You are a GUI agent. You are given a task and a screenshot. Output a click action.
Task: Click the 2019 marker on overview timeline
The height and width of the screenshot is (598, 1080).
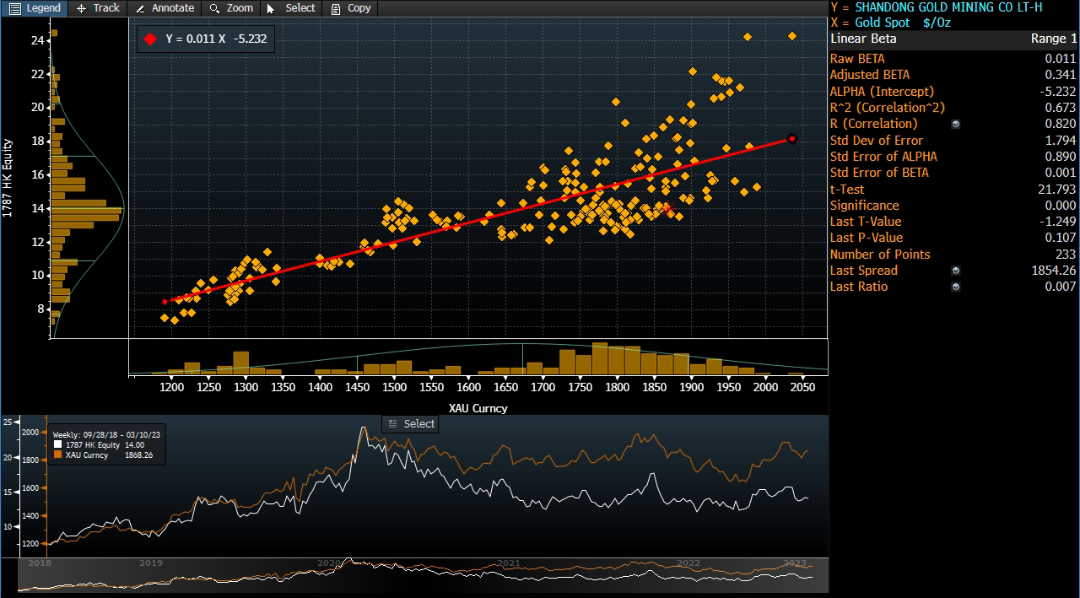coord(151,563)
